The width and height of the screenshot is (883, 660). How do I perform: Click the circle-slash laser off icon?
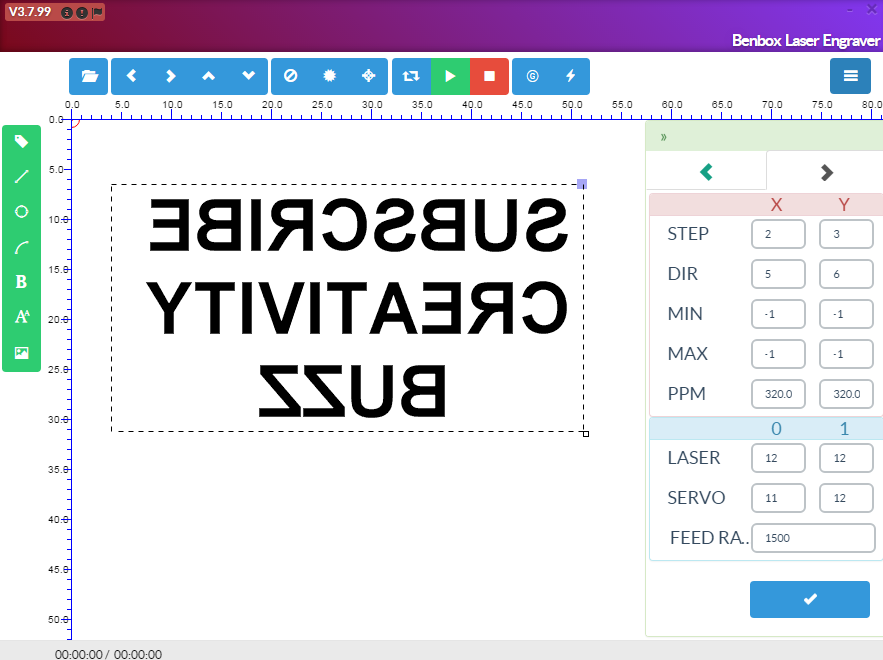[x=291, y=76]
